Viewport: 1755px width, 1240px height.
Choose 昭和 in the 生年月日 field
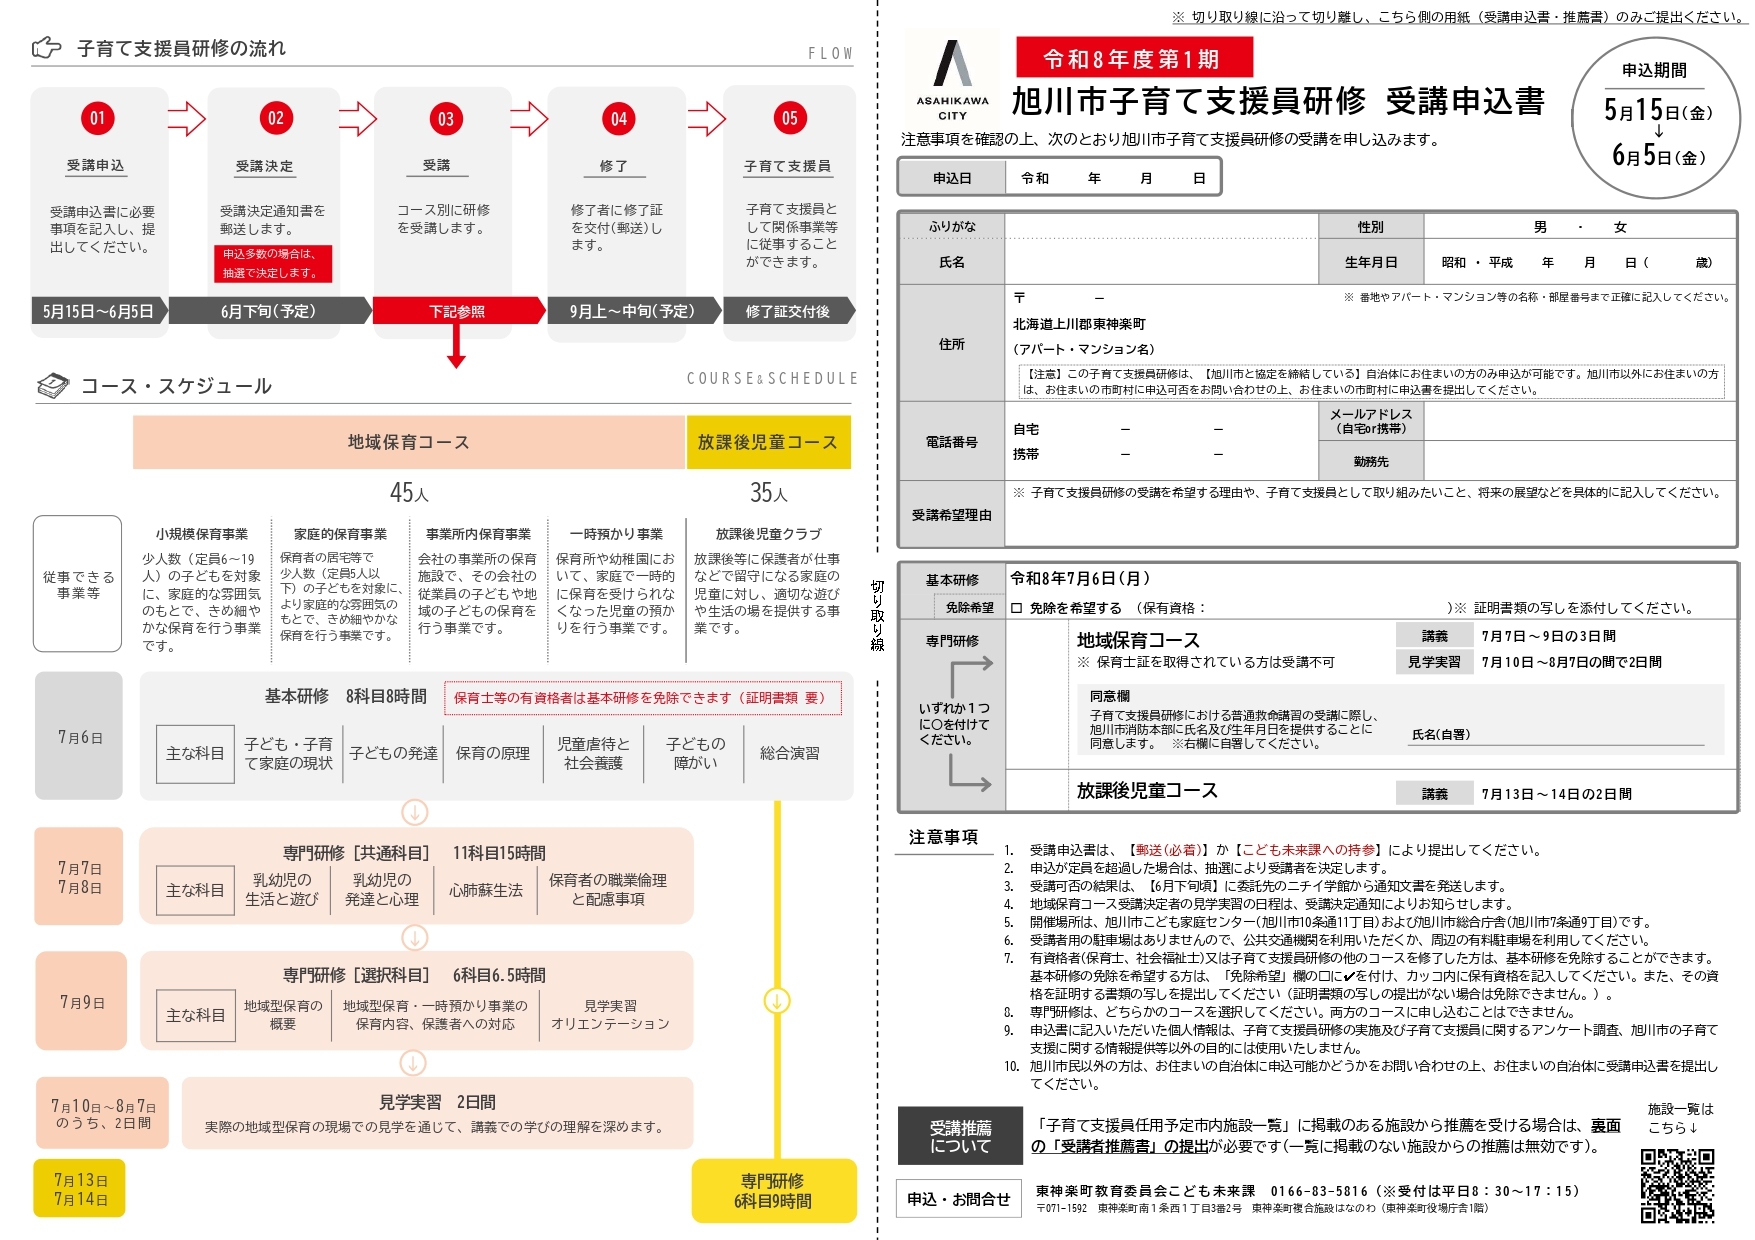[x=1453, y=262]
